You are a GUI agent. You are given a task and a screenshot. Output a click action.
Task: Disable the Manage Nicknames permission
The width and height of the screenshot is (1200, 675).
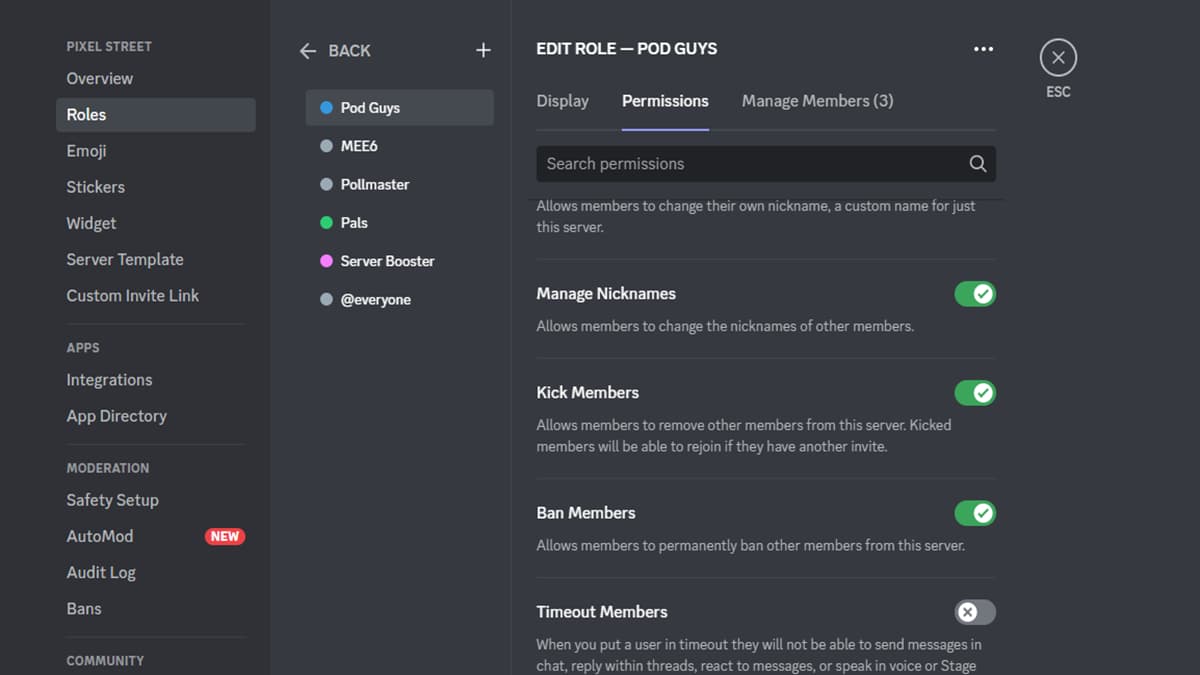click(975, 293)
